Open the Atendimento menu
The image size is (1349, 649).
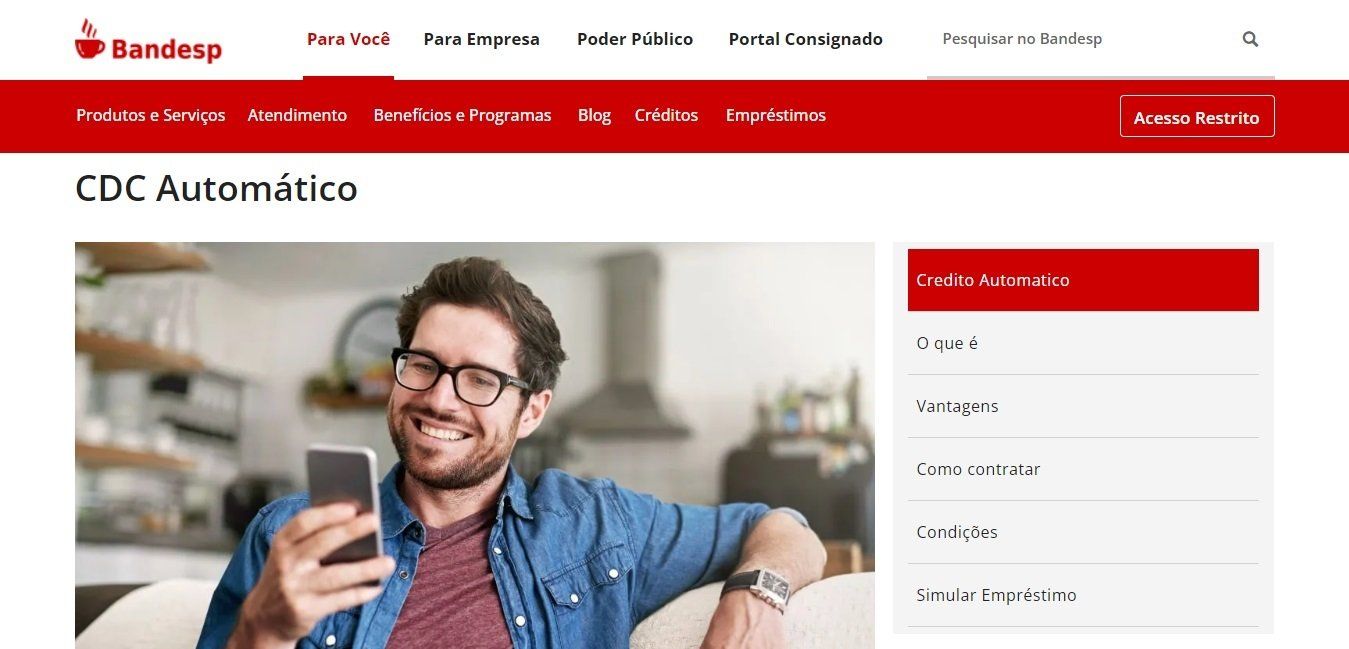pos(297,115)
